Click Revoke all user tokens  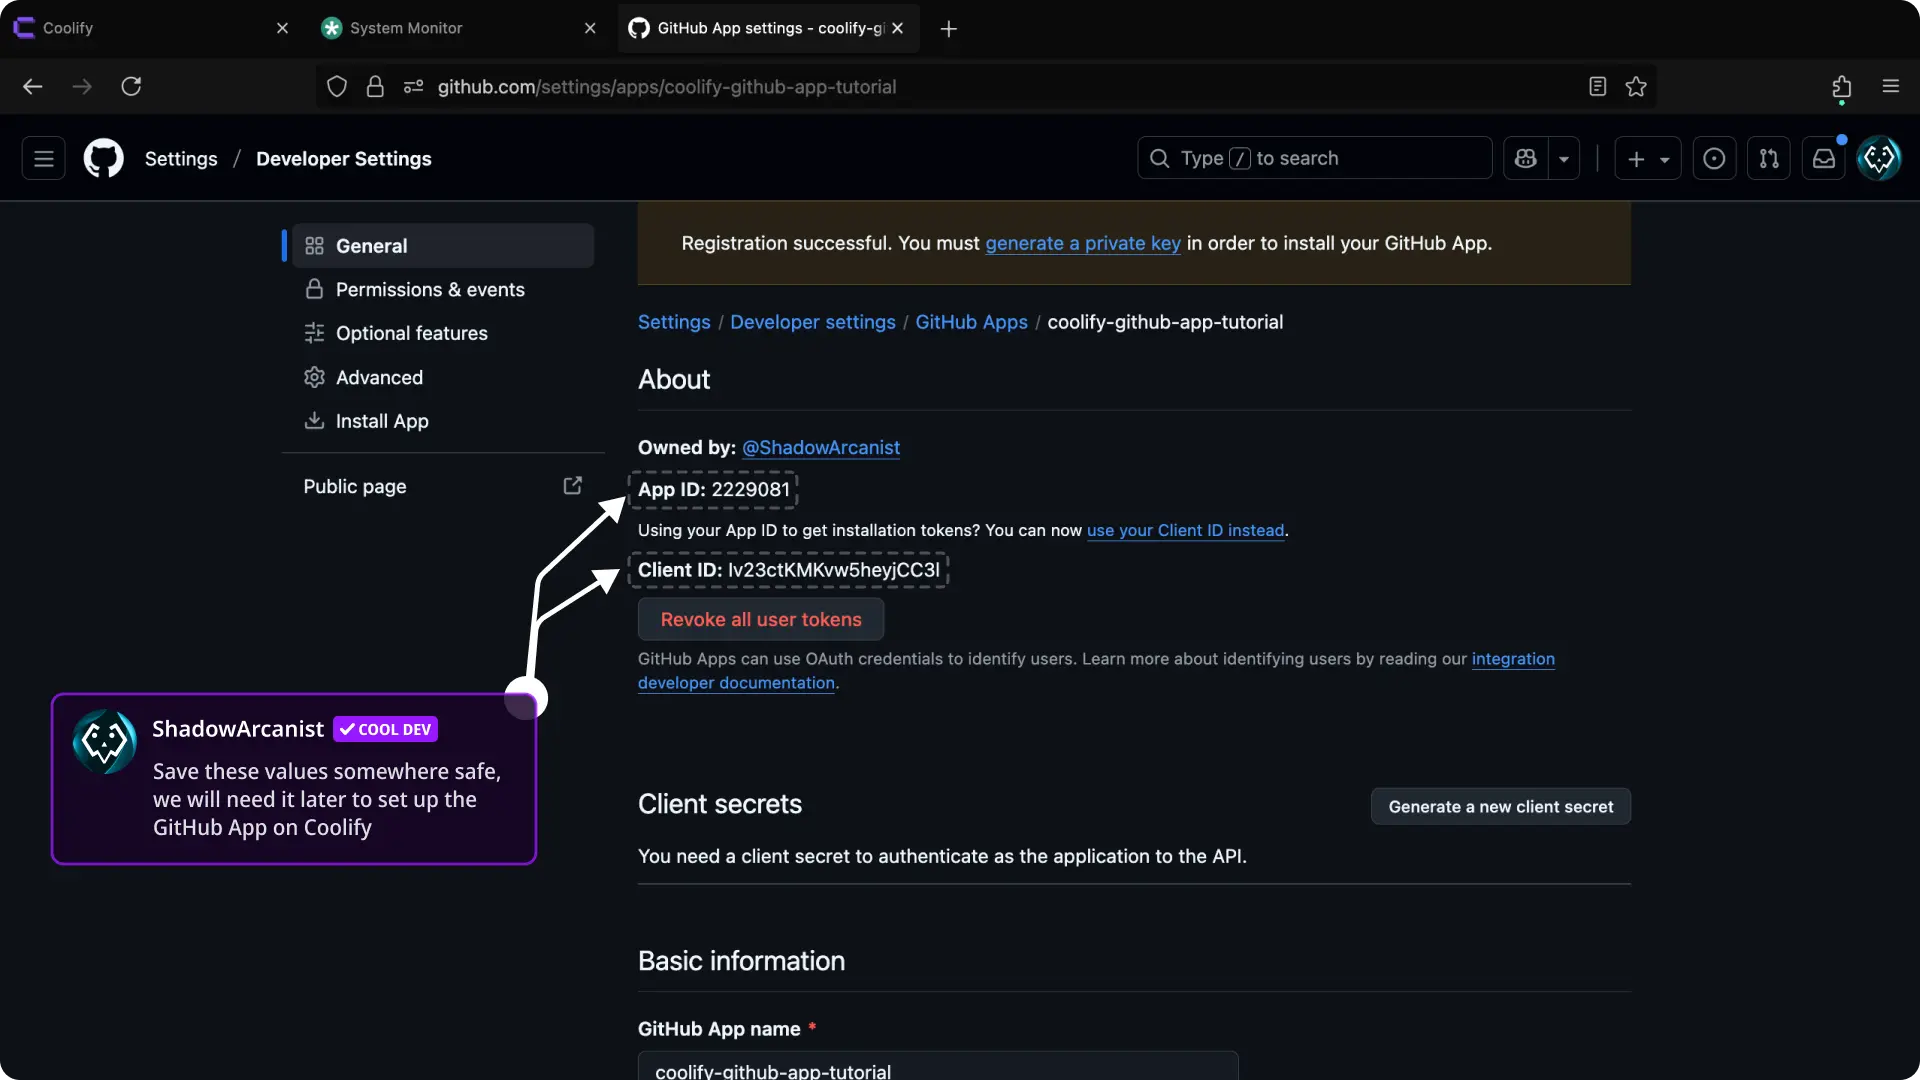[x=760, y=619]
